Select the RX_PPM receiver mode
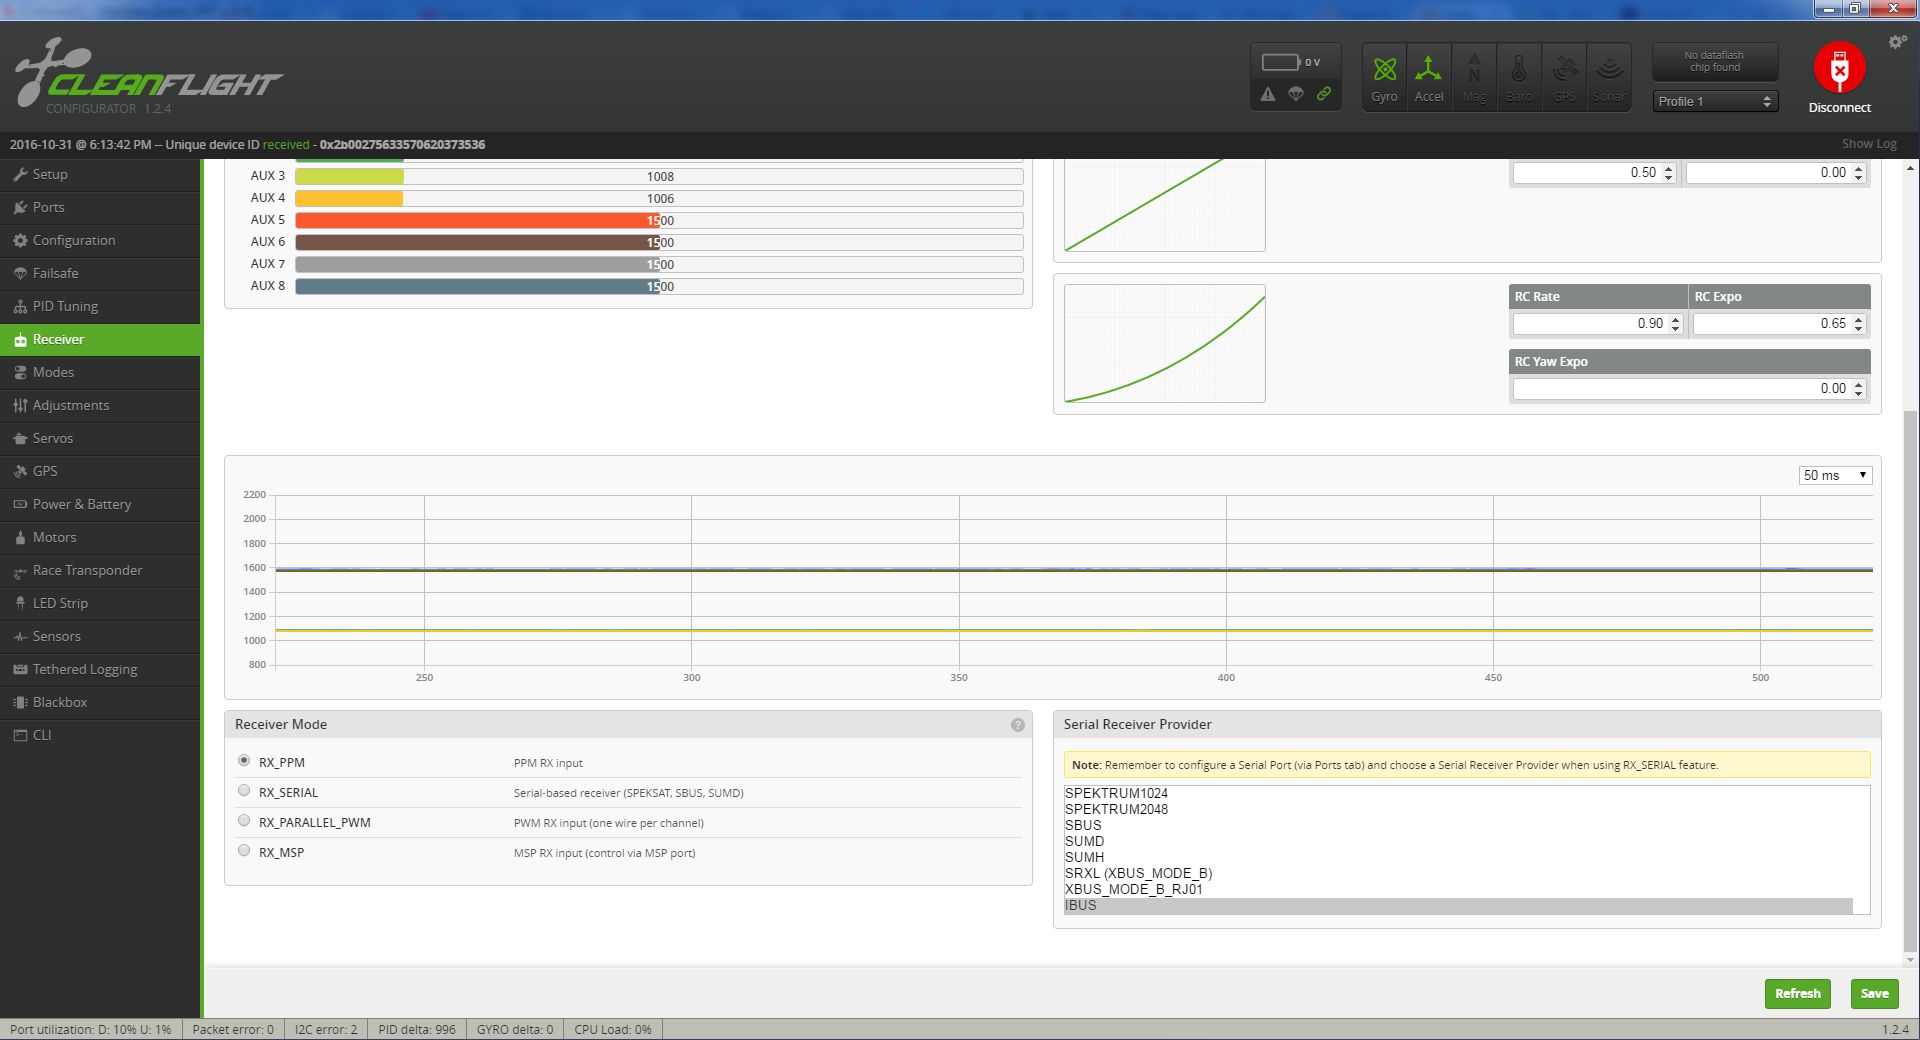 (x=244, y=761)
